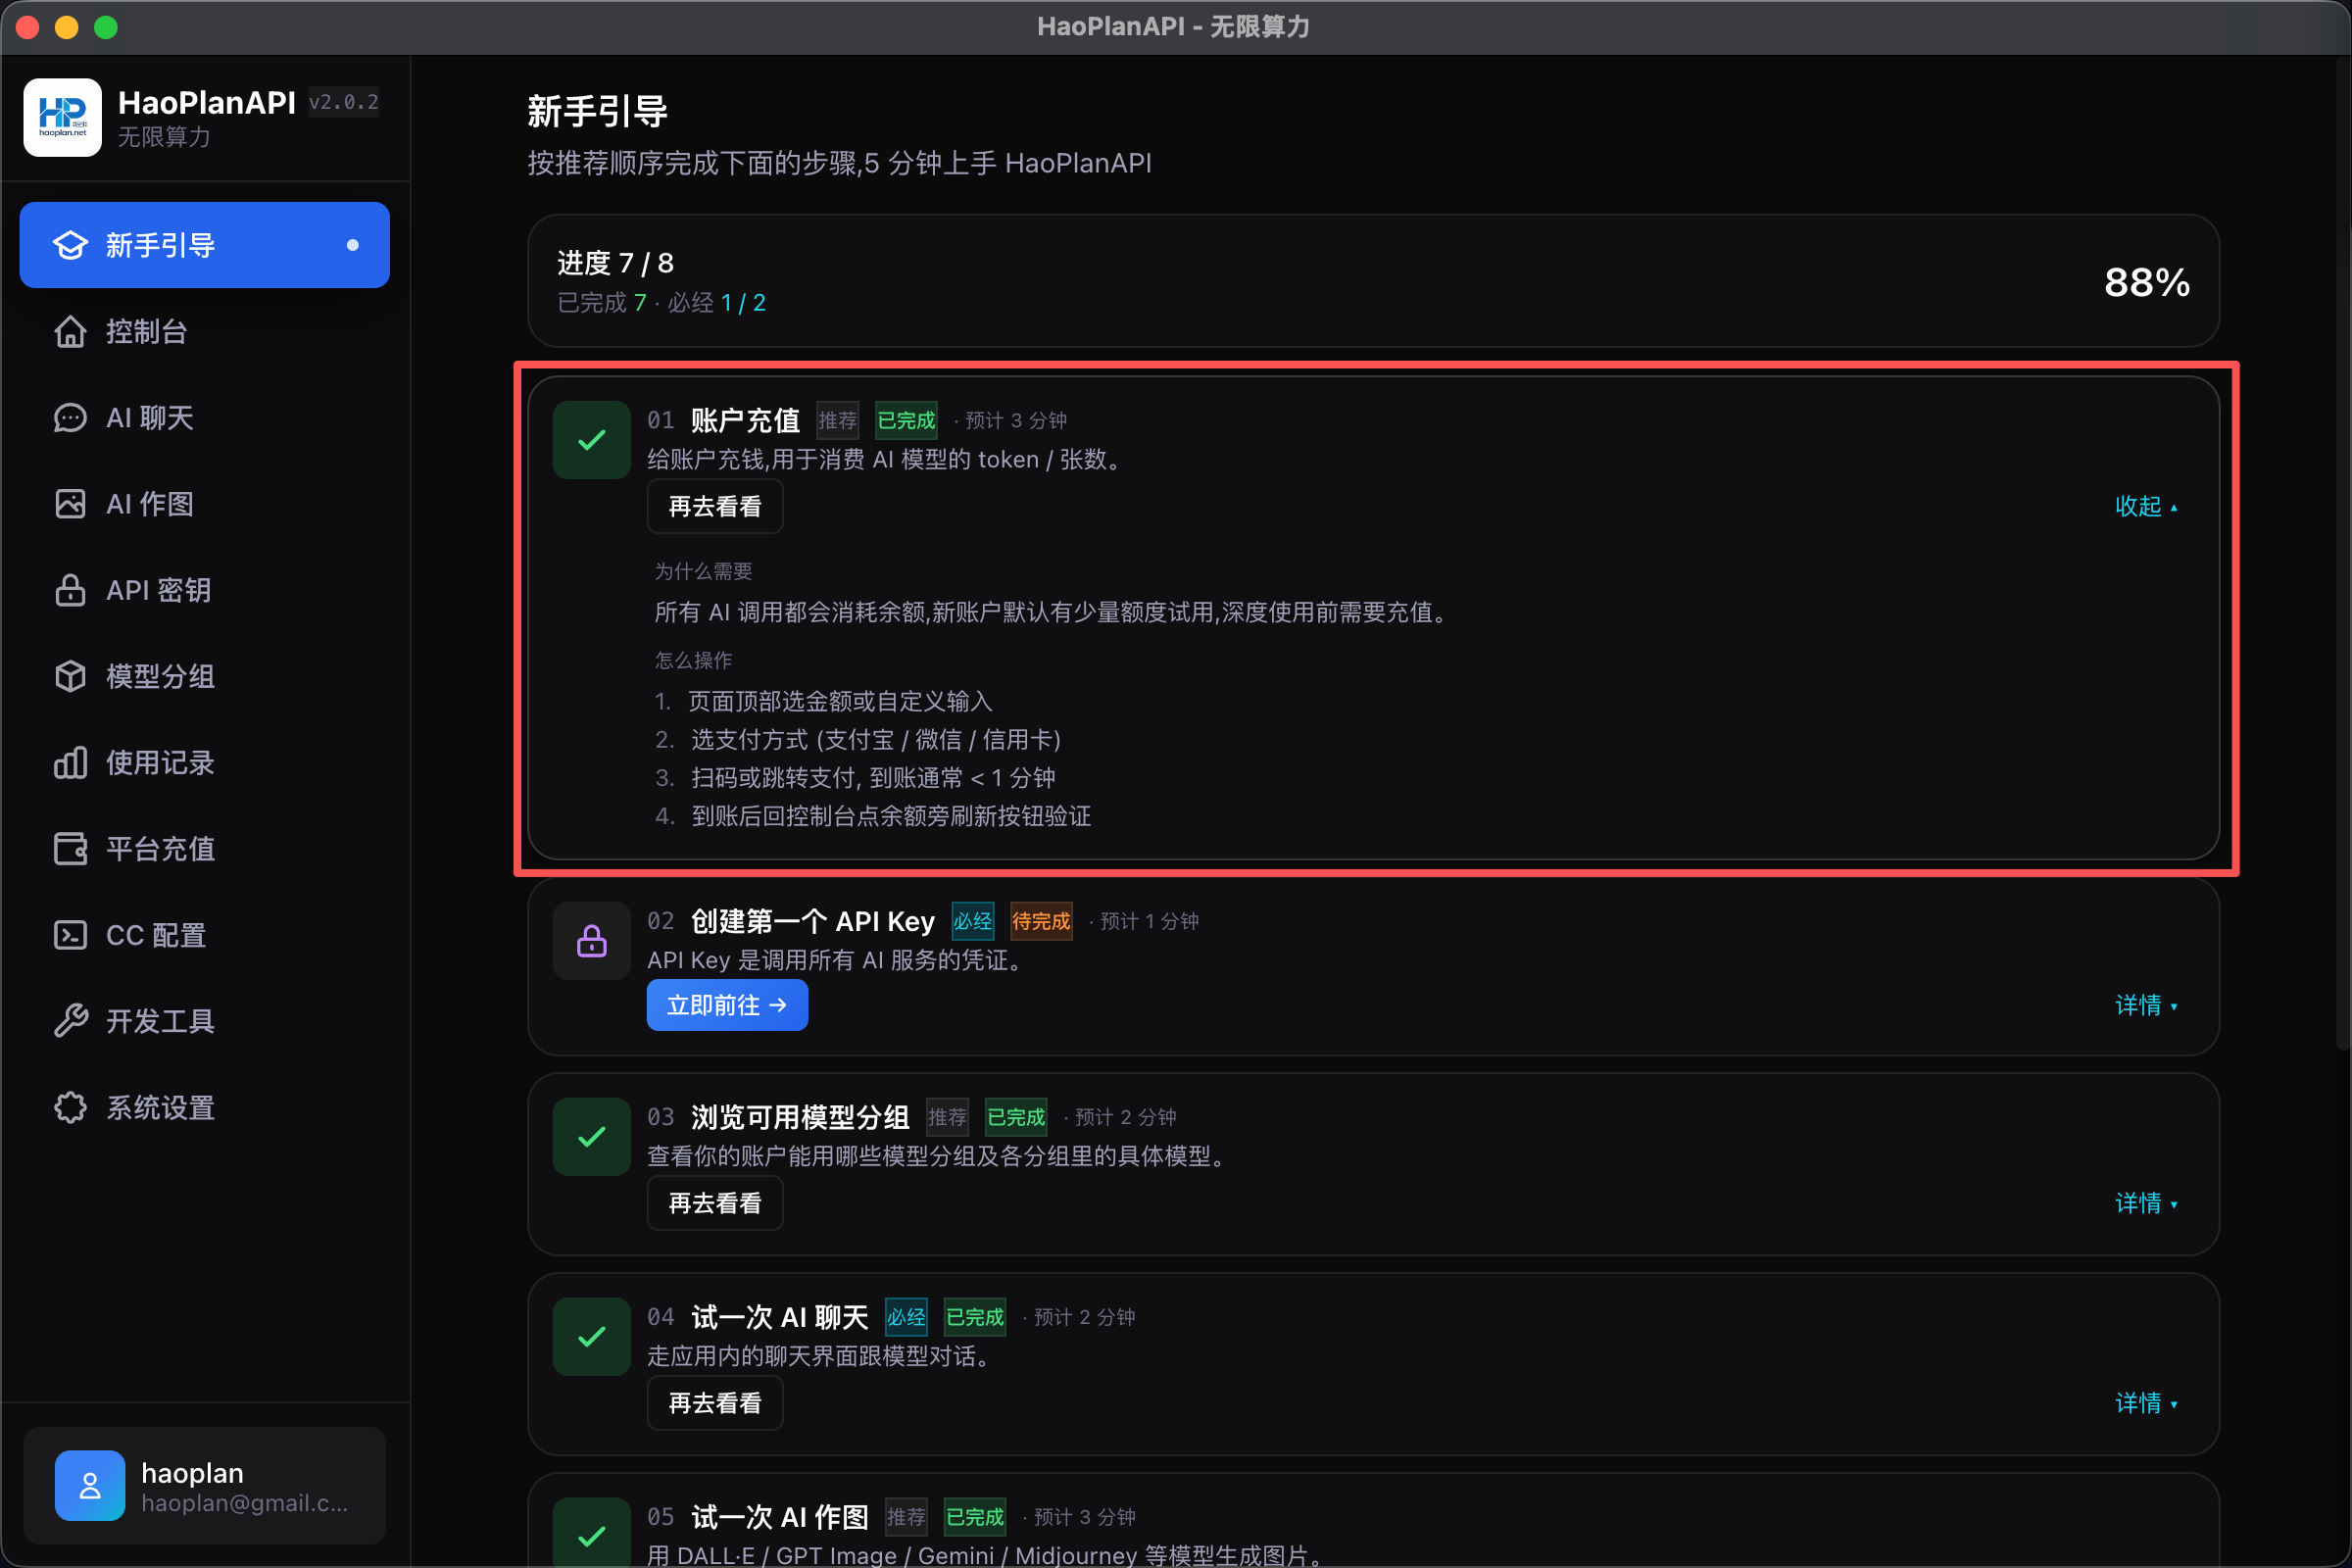Screen dimensions: 2352x1568
Task: Click the 已完成 badge on 浏览可用模型分组
Action: click(1016, 1117)
